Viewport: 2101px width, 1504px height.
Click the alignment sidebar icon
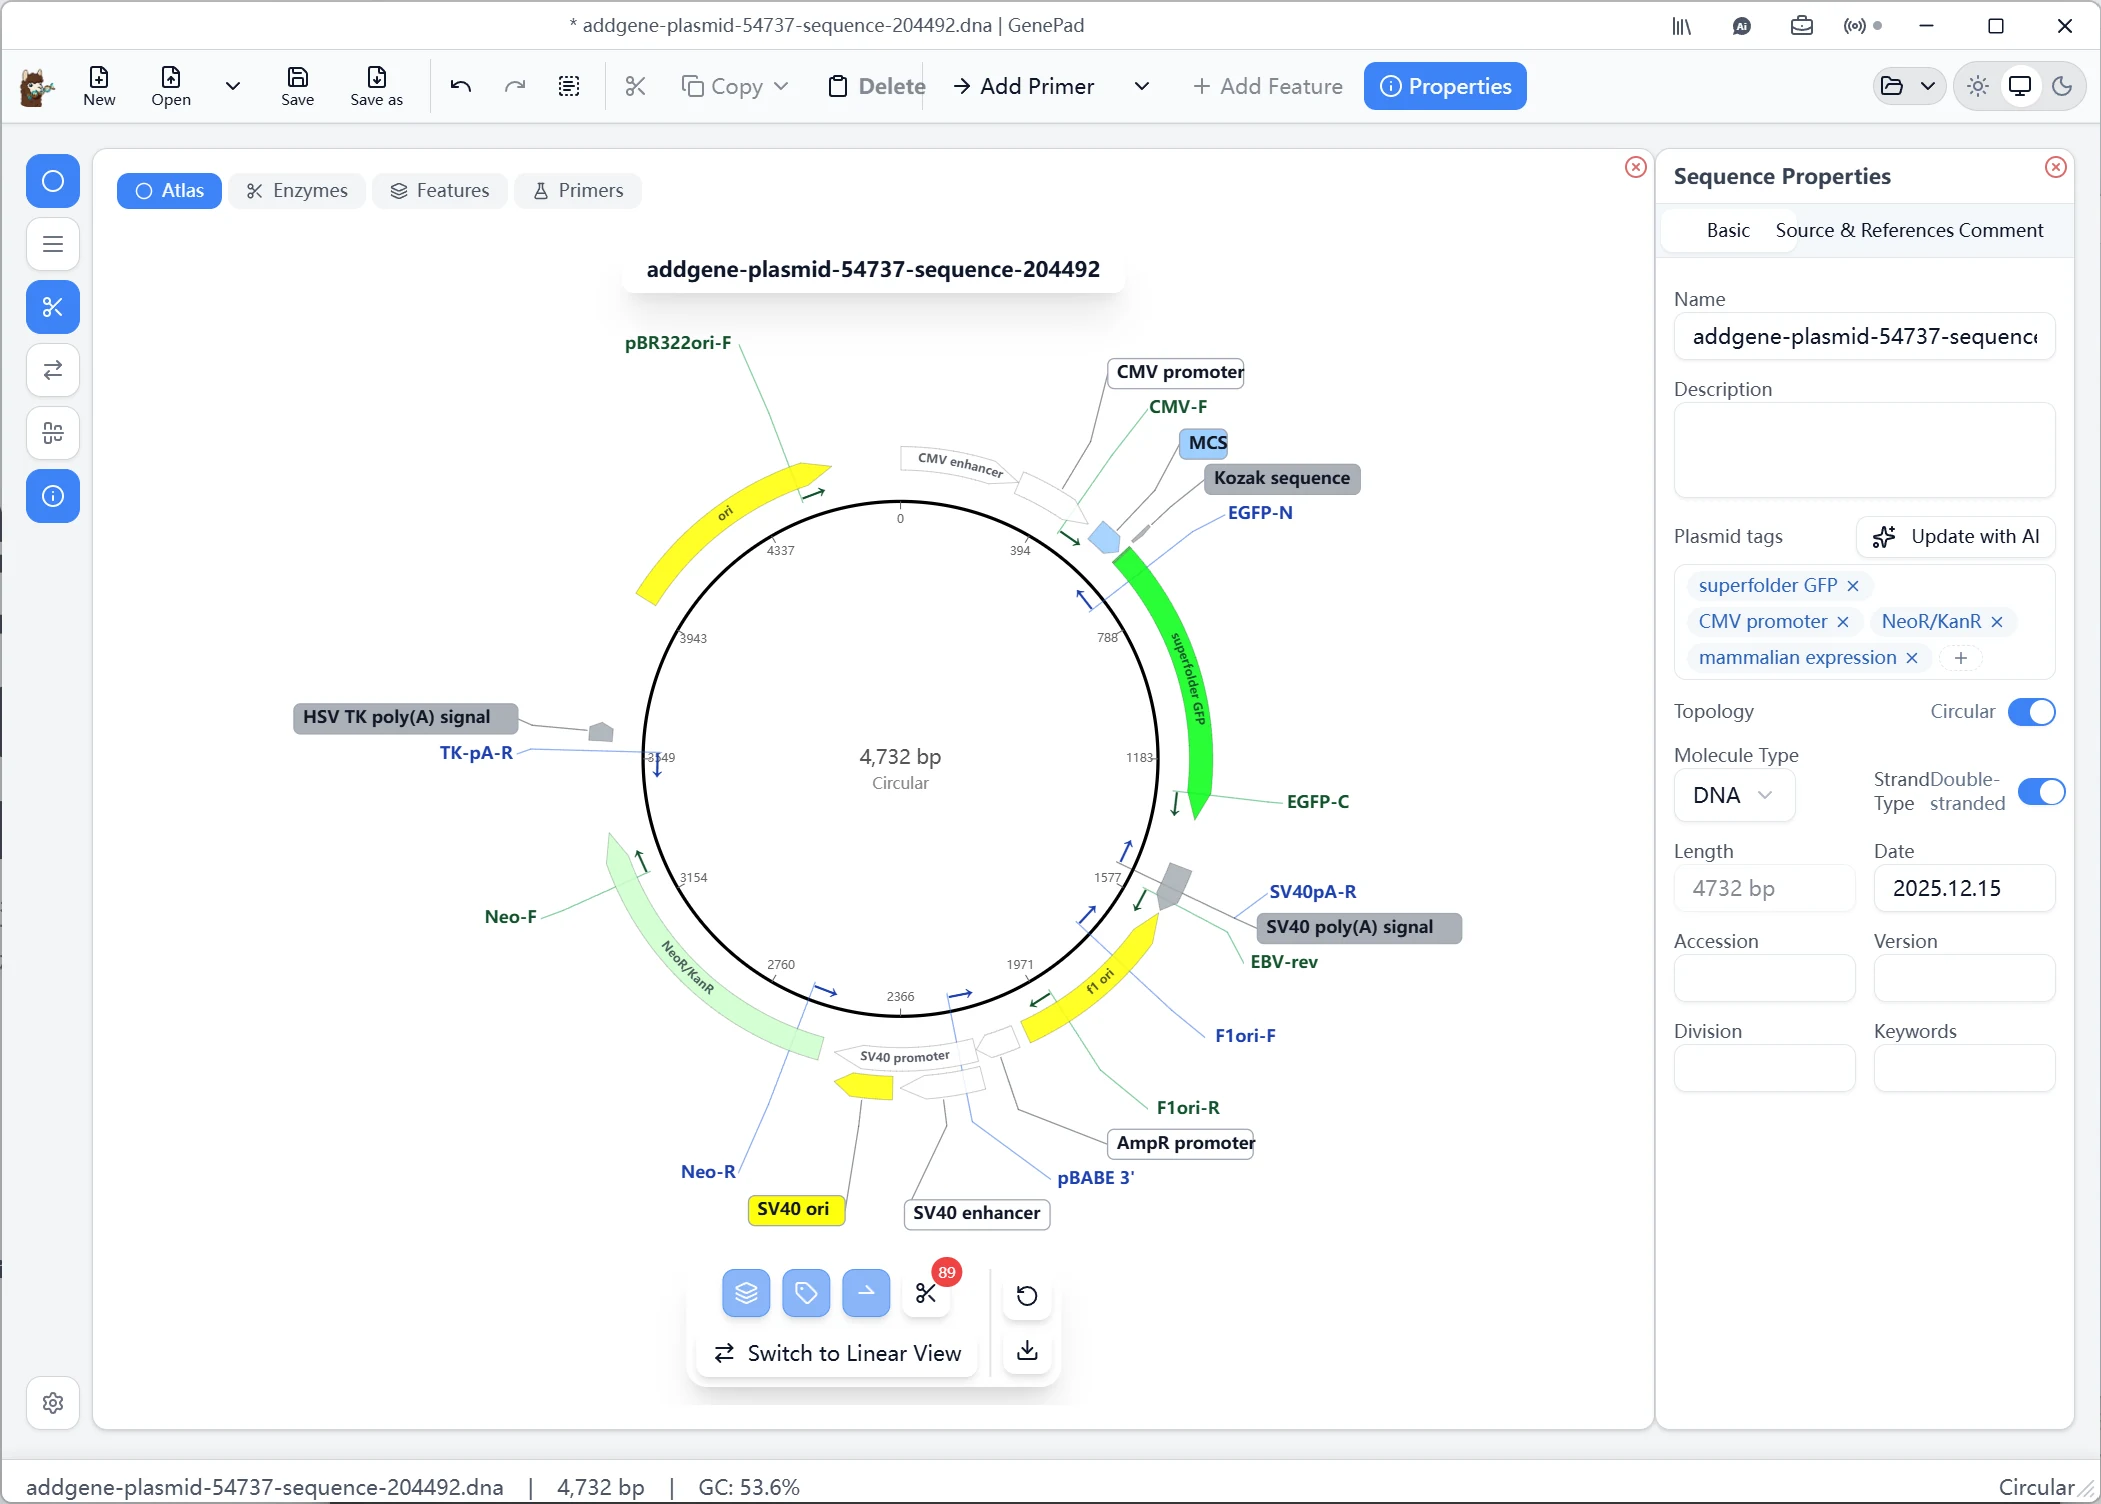[53, 433]
